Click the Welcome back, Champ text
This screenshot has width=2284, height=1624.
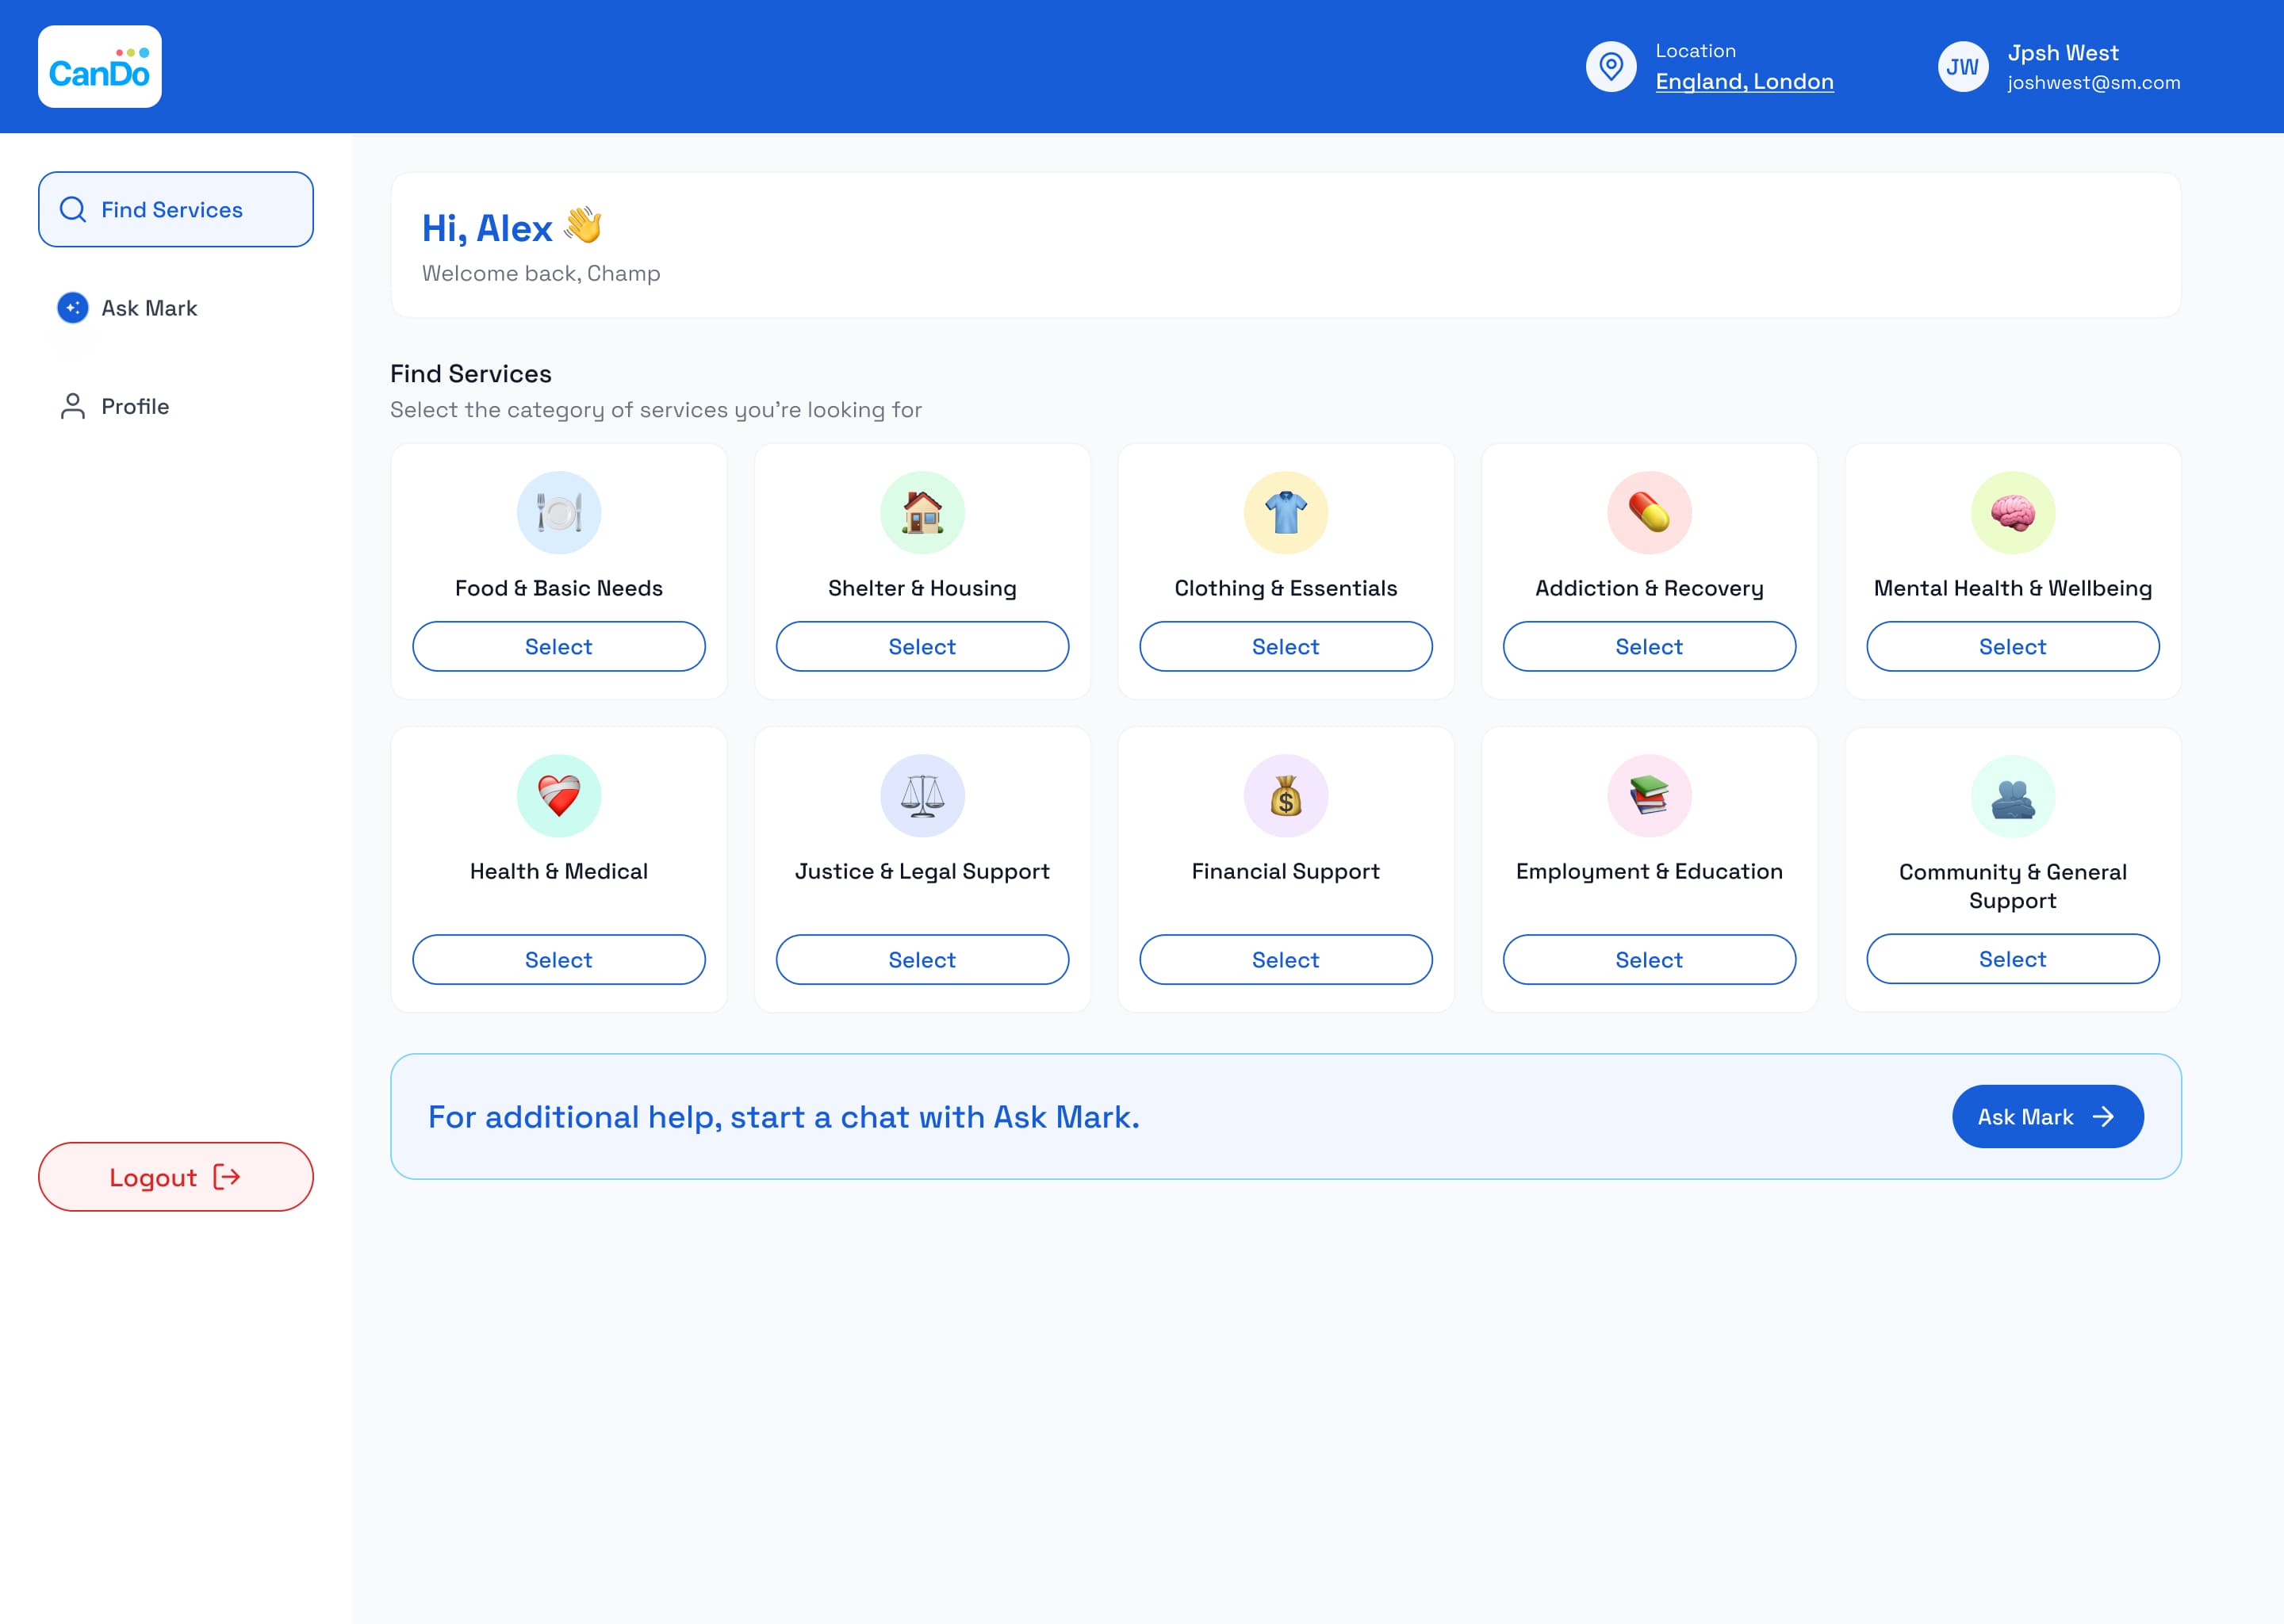tap(541, 273)
